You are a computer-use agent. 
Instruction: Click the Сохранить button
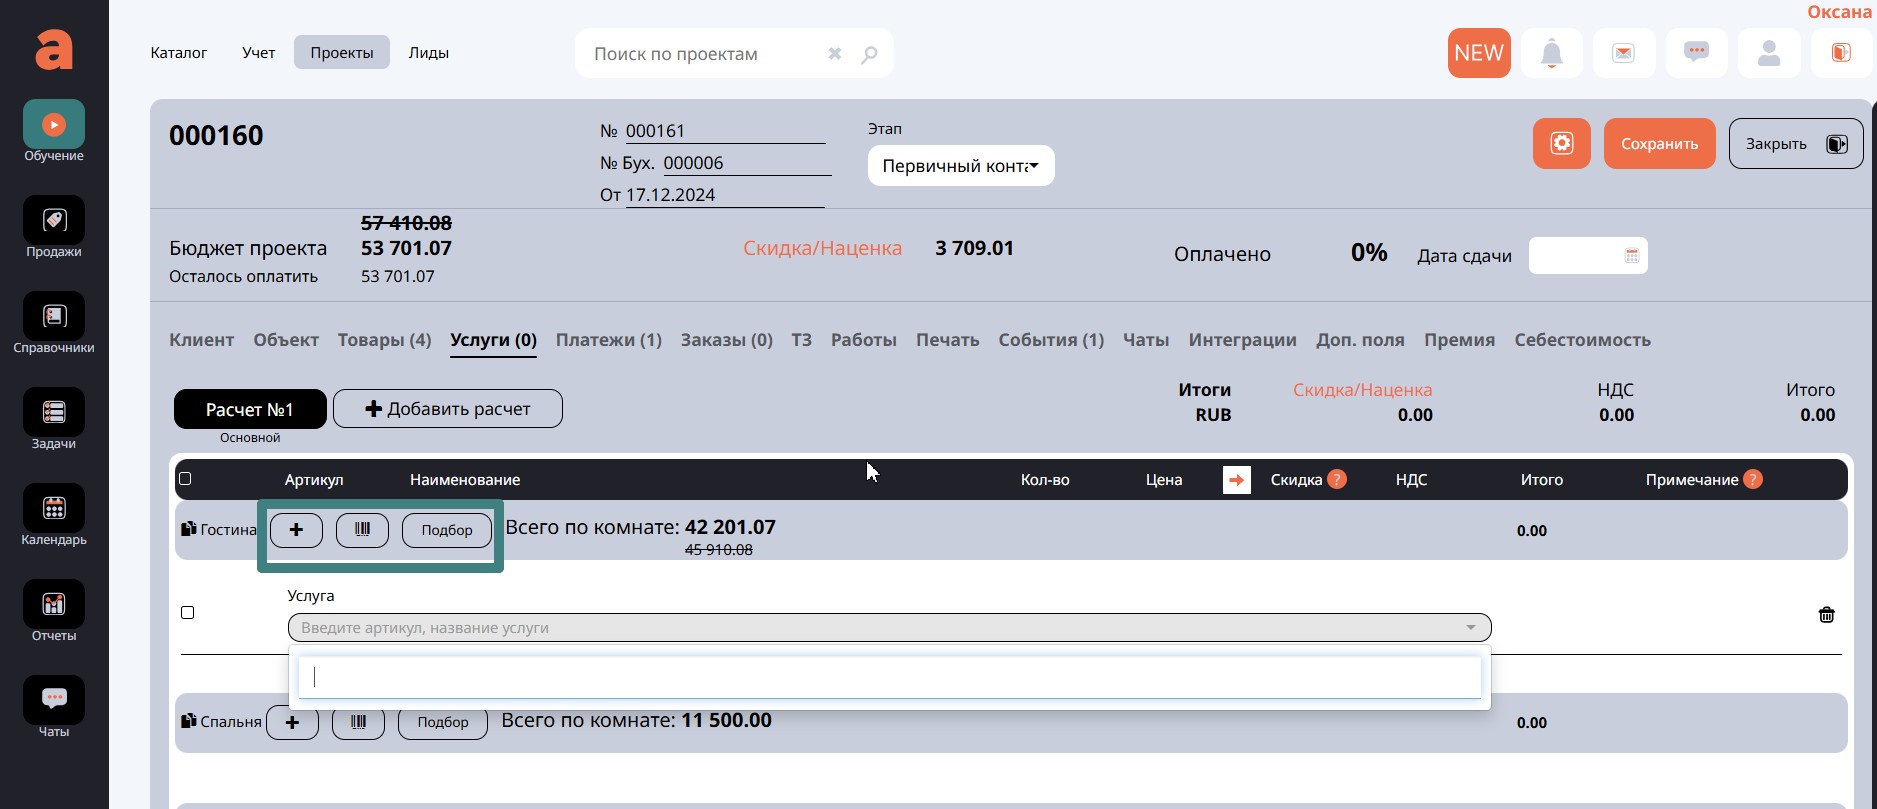point(1659,144)
